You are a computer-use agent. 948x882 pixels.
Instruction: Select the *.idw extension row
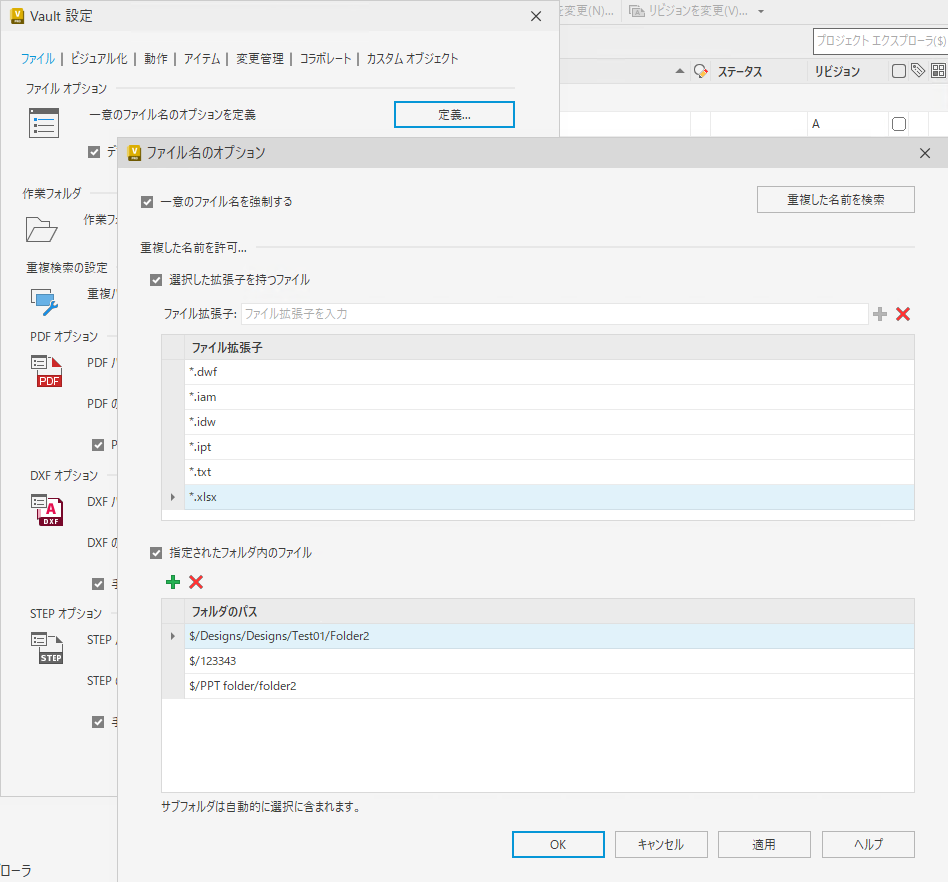pyautogui.click(x=549, y=422)
